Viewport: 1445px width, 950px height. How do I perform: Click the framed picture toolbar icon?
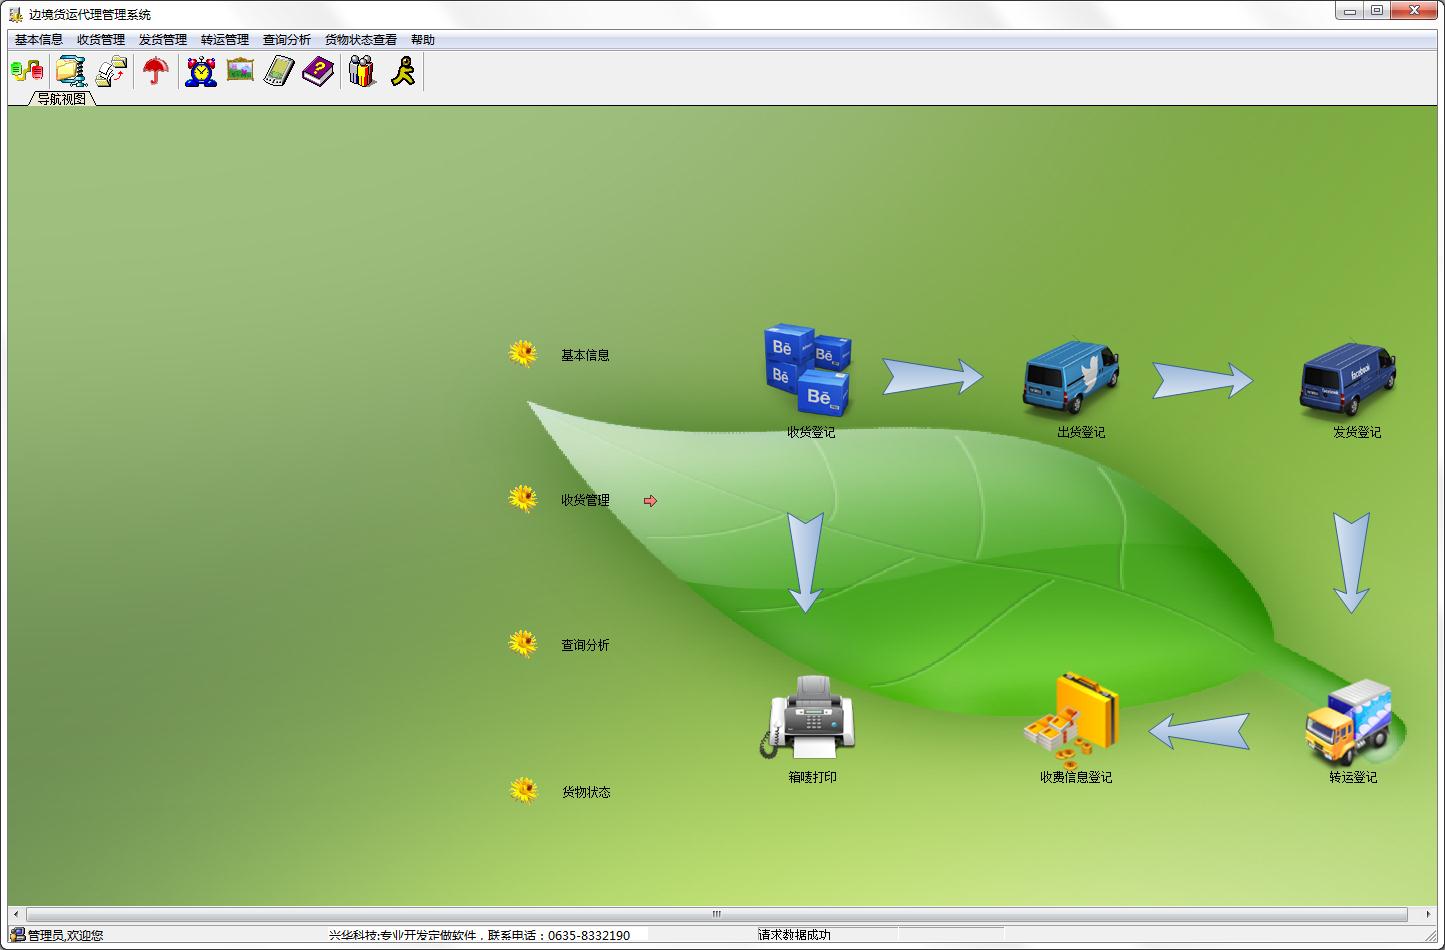click(240, 71)
